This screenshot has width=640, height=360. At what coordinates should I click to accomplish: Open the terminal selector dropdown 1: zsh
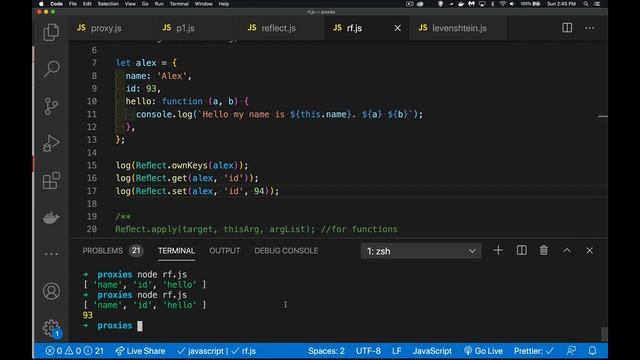tap(421, 251)
